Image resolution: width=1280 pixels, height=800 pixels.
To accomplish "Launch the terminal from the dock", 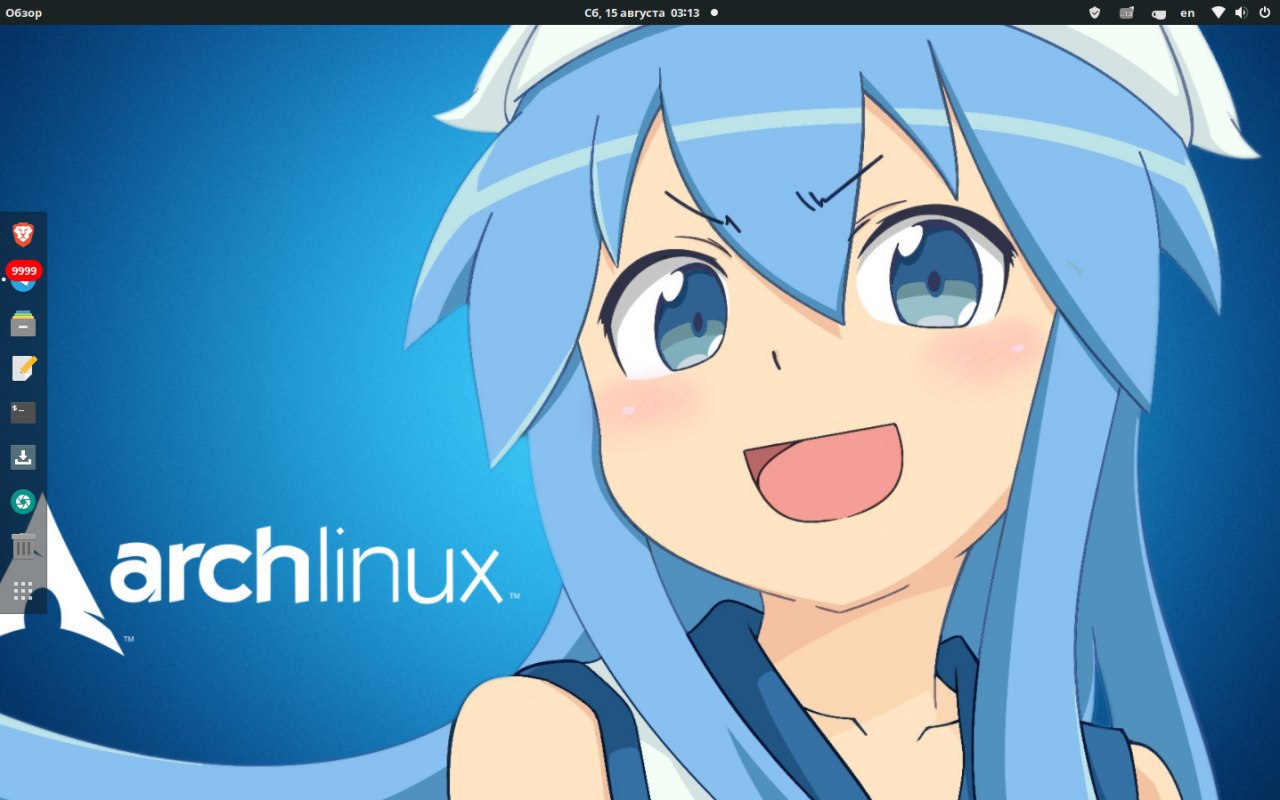I will (23, 412).
